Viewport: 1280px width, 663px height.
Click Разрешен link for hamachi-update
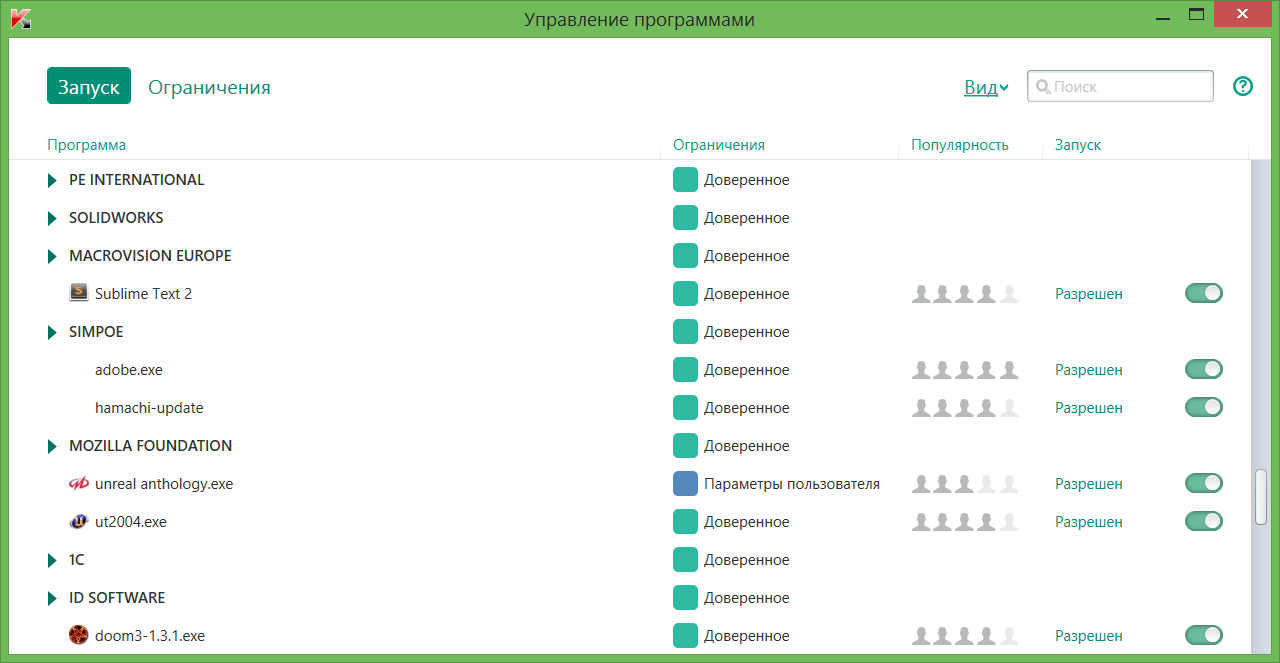pyautogui.click(x=1089, y=408)
